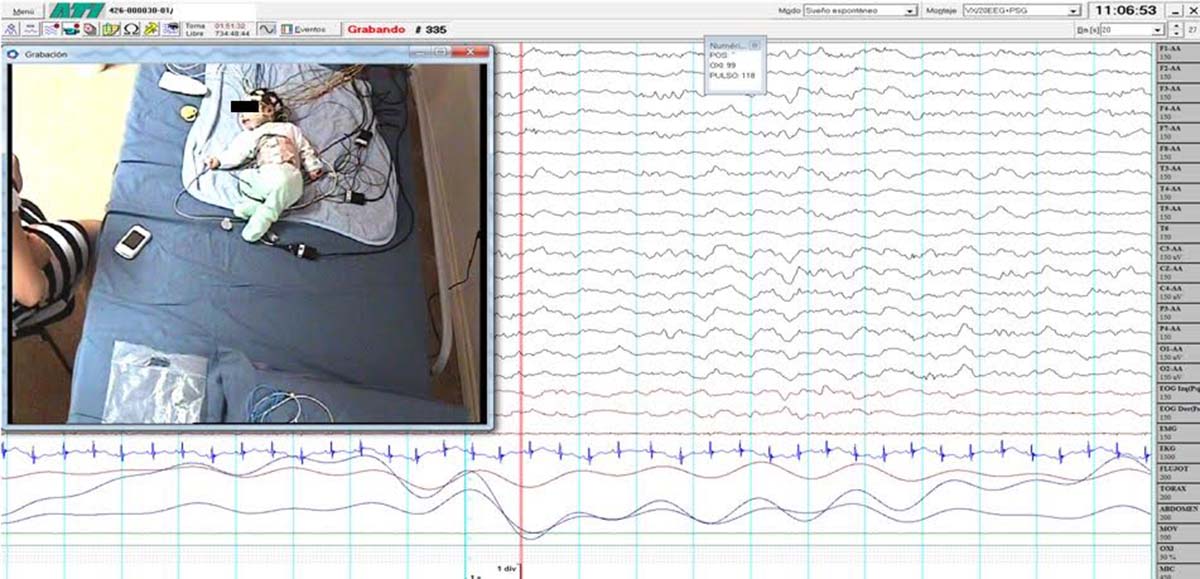Click the Grabando recording status text
The height and width of the screenshot is (579, 1200).
click(376, 29)
